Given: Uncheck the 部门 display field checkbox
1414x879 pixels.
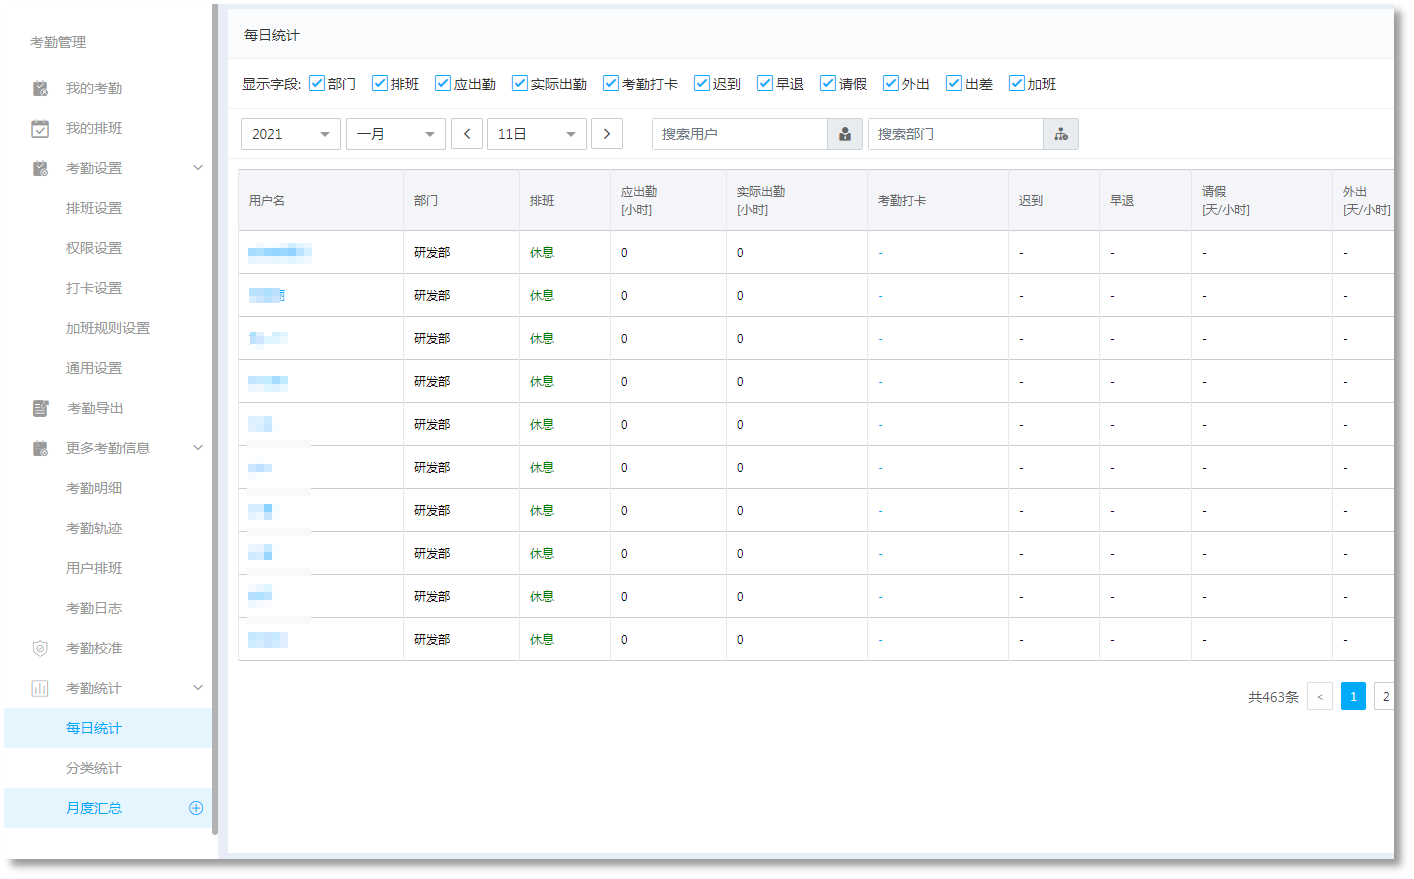Looking at the screenshot, I should [x=317, y=83].
